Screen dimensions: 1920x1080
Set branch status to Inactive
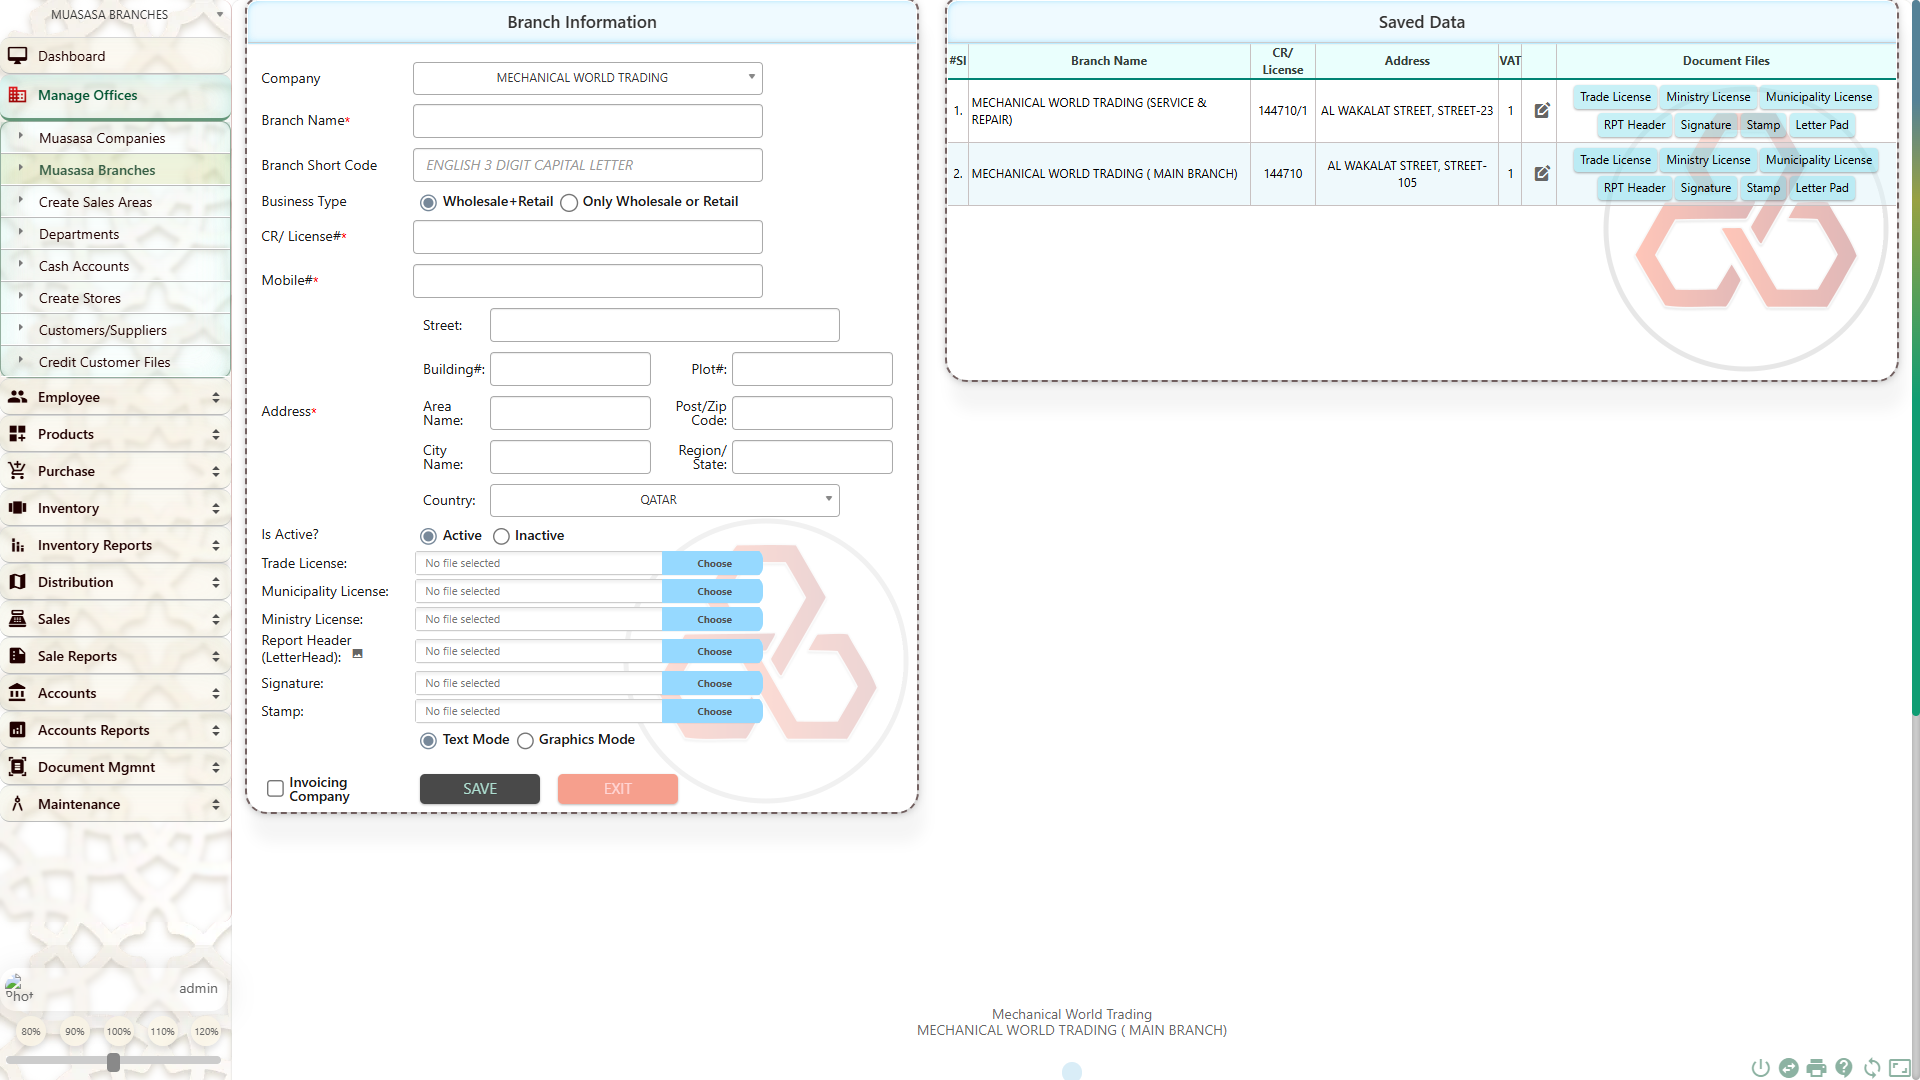coord(501,537)
